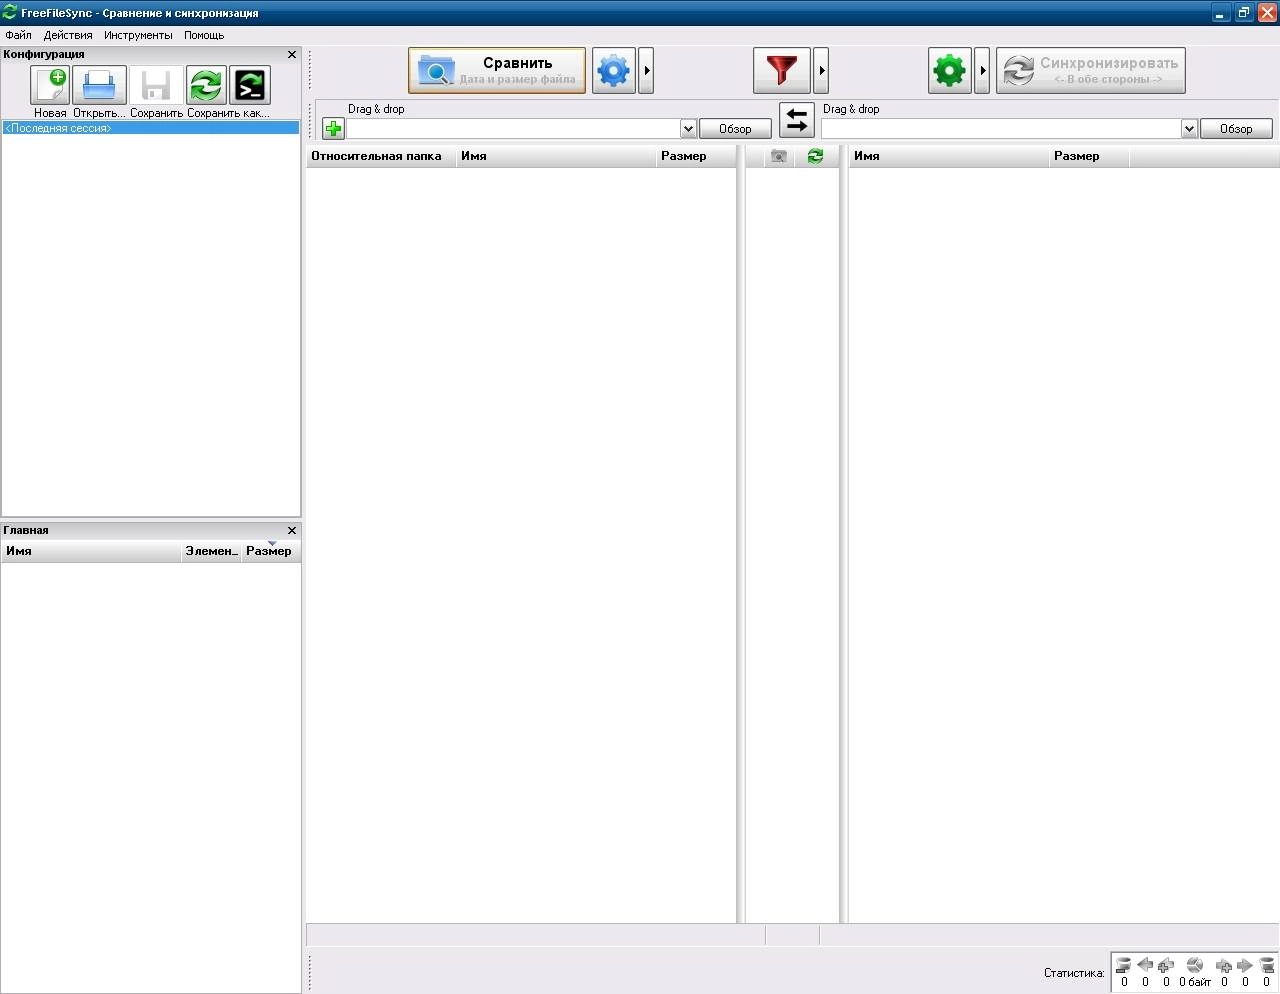Click into the left folder path field
This screenshot has height=994, width=1280.
tap(513, 129)
